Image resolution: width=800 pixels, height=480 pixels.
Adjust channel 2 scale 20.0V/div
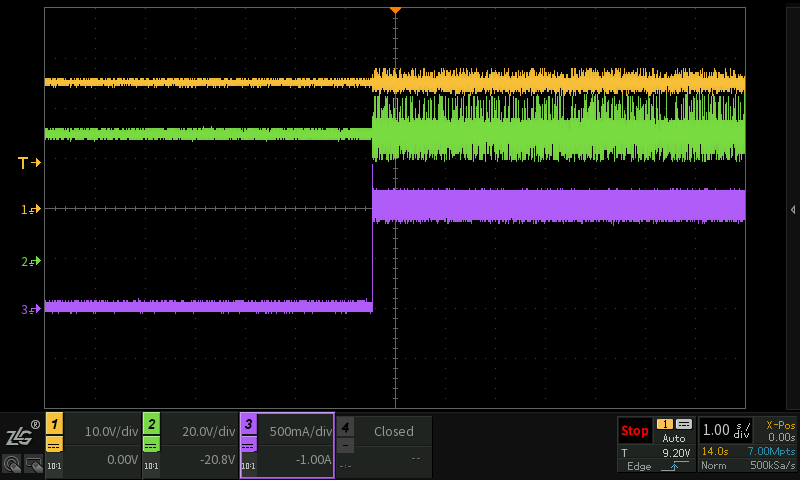coord(209,432)
